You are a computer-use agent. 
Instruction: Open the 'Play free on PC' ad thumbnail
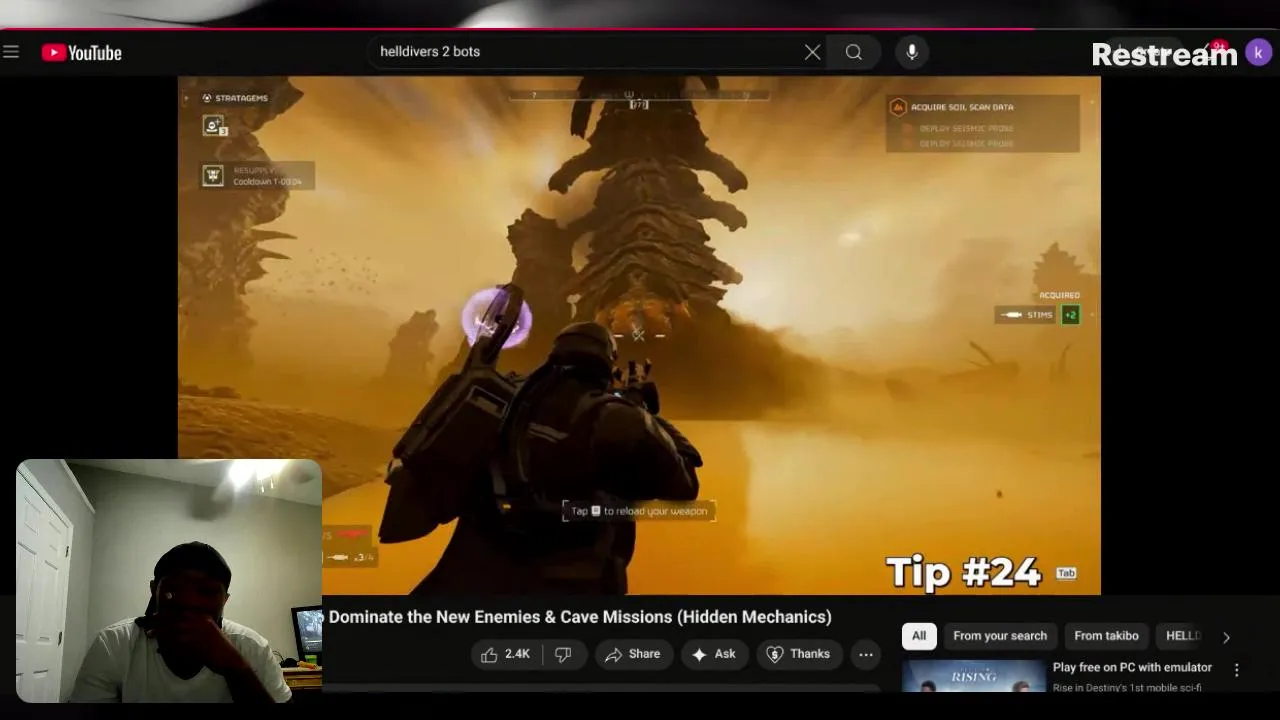tap(974, 676)
